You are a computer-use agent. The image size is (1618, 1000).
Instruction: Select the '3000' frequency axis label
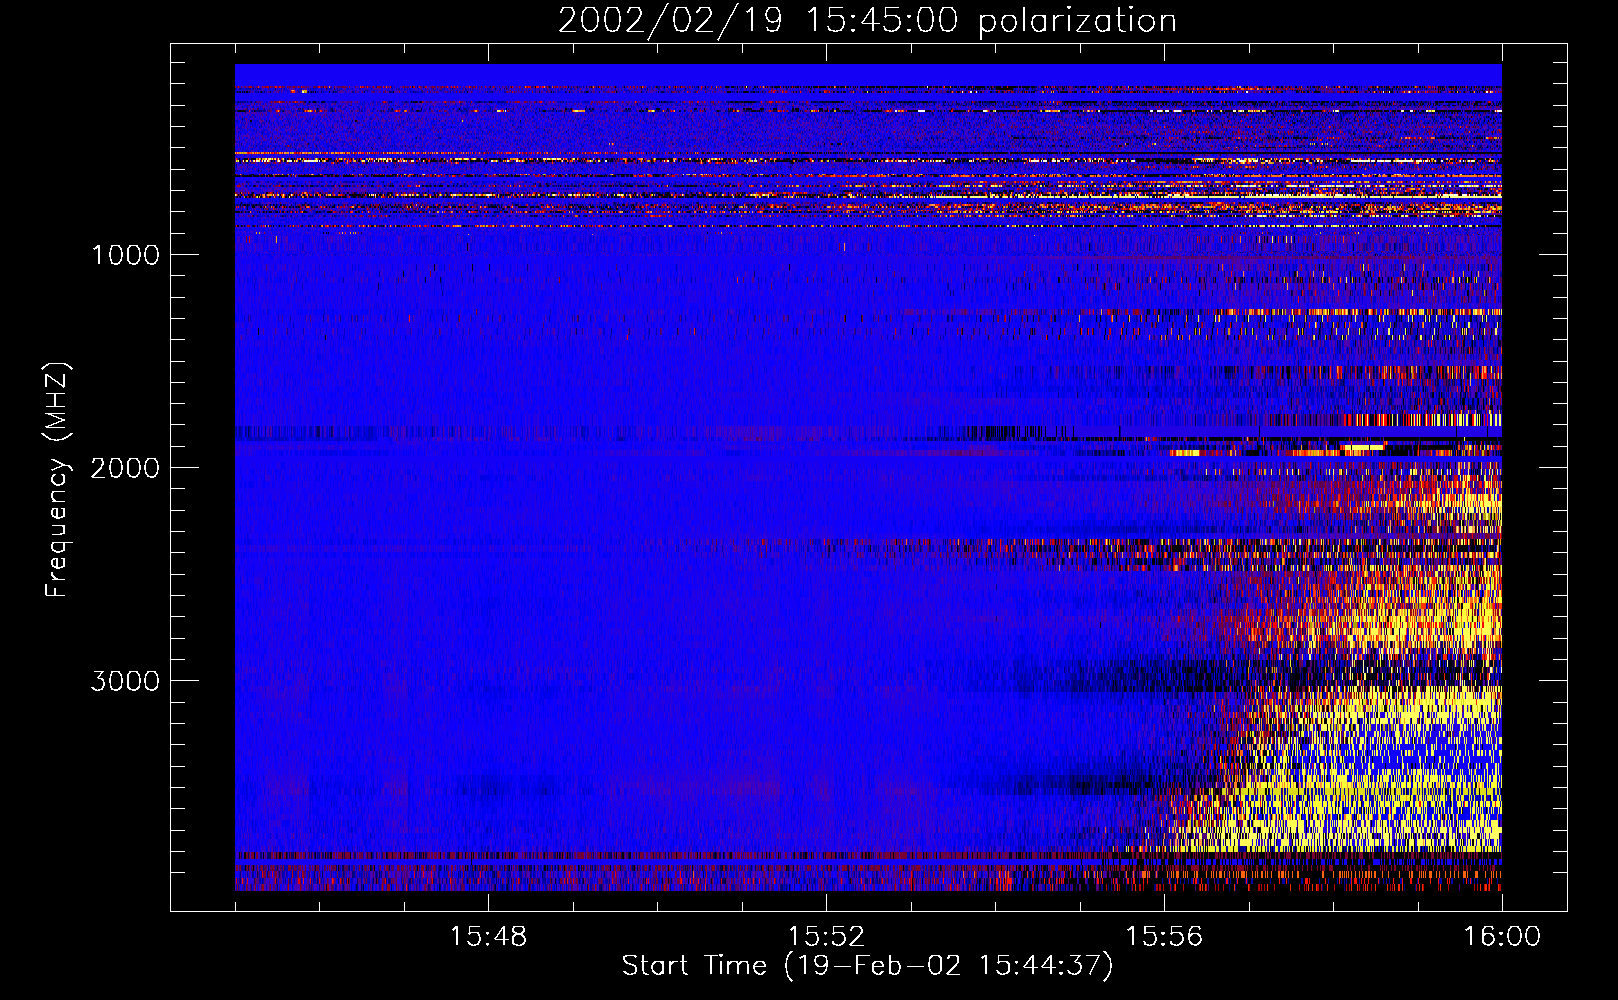(125, 681)
